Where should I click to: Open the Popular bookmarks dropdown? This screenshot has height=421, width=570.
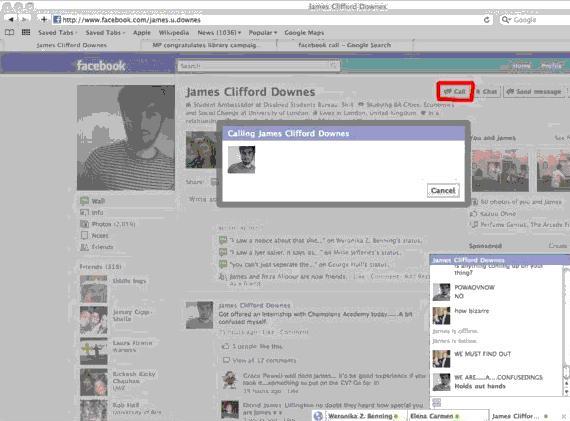click(x=262, y=32)
